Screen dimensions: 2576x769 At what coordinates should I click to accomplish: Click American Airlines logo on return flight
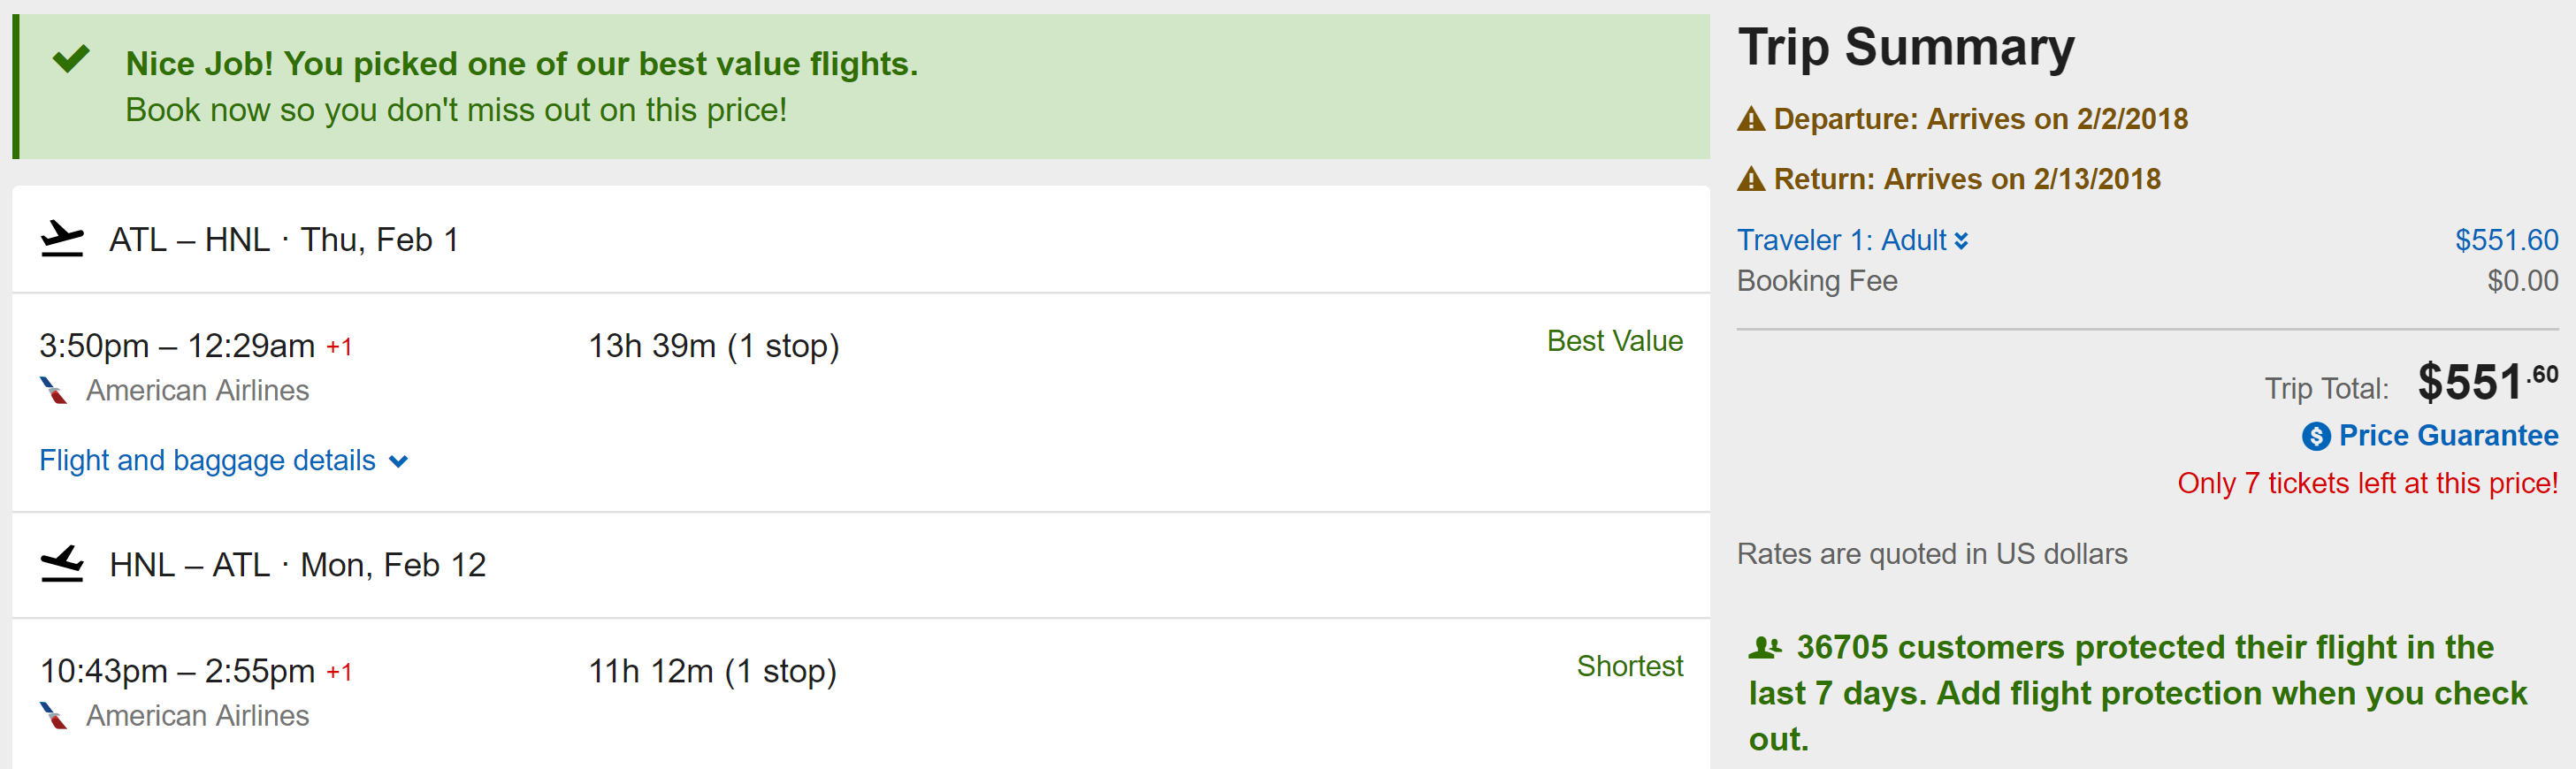coord(54,715)
